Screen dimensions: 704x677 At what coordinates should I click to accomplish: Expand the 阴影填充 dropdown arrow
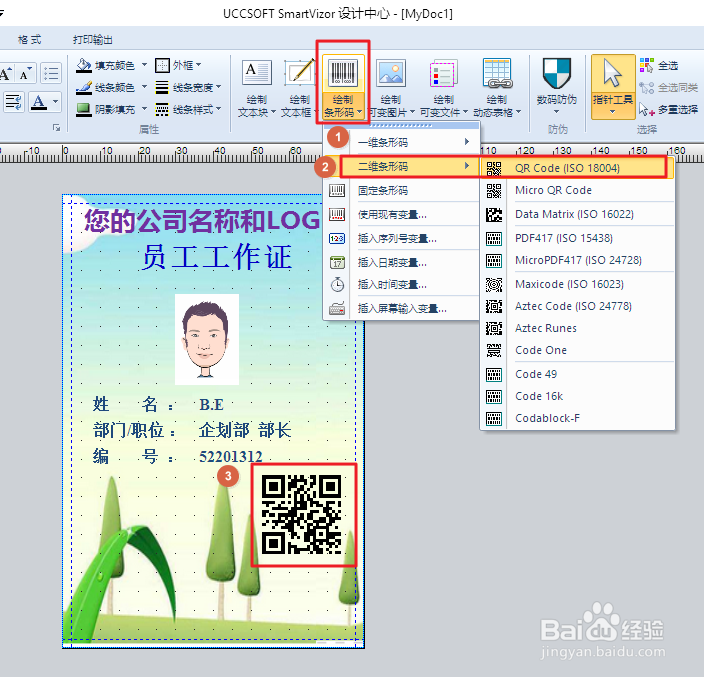[x=144, y=109]
